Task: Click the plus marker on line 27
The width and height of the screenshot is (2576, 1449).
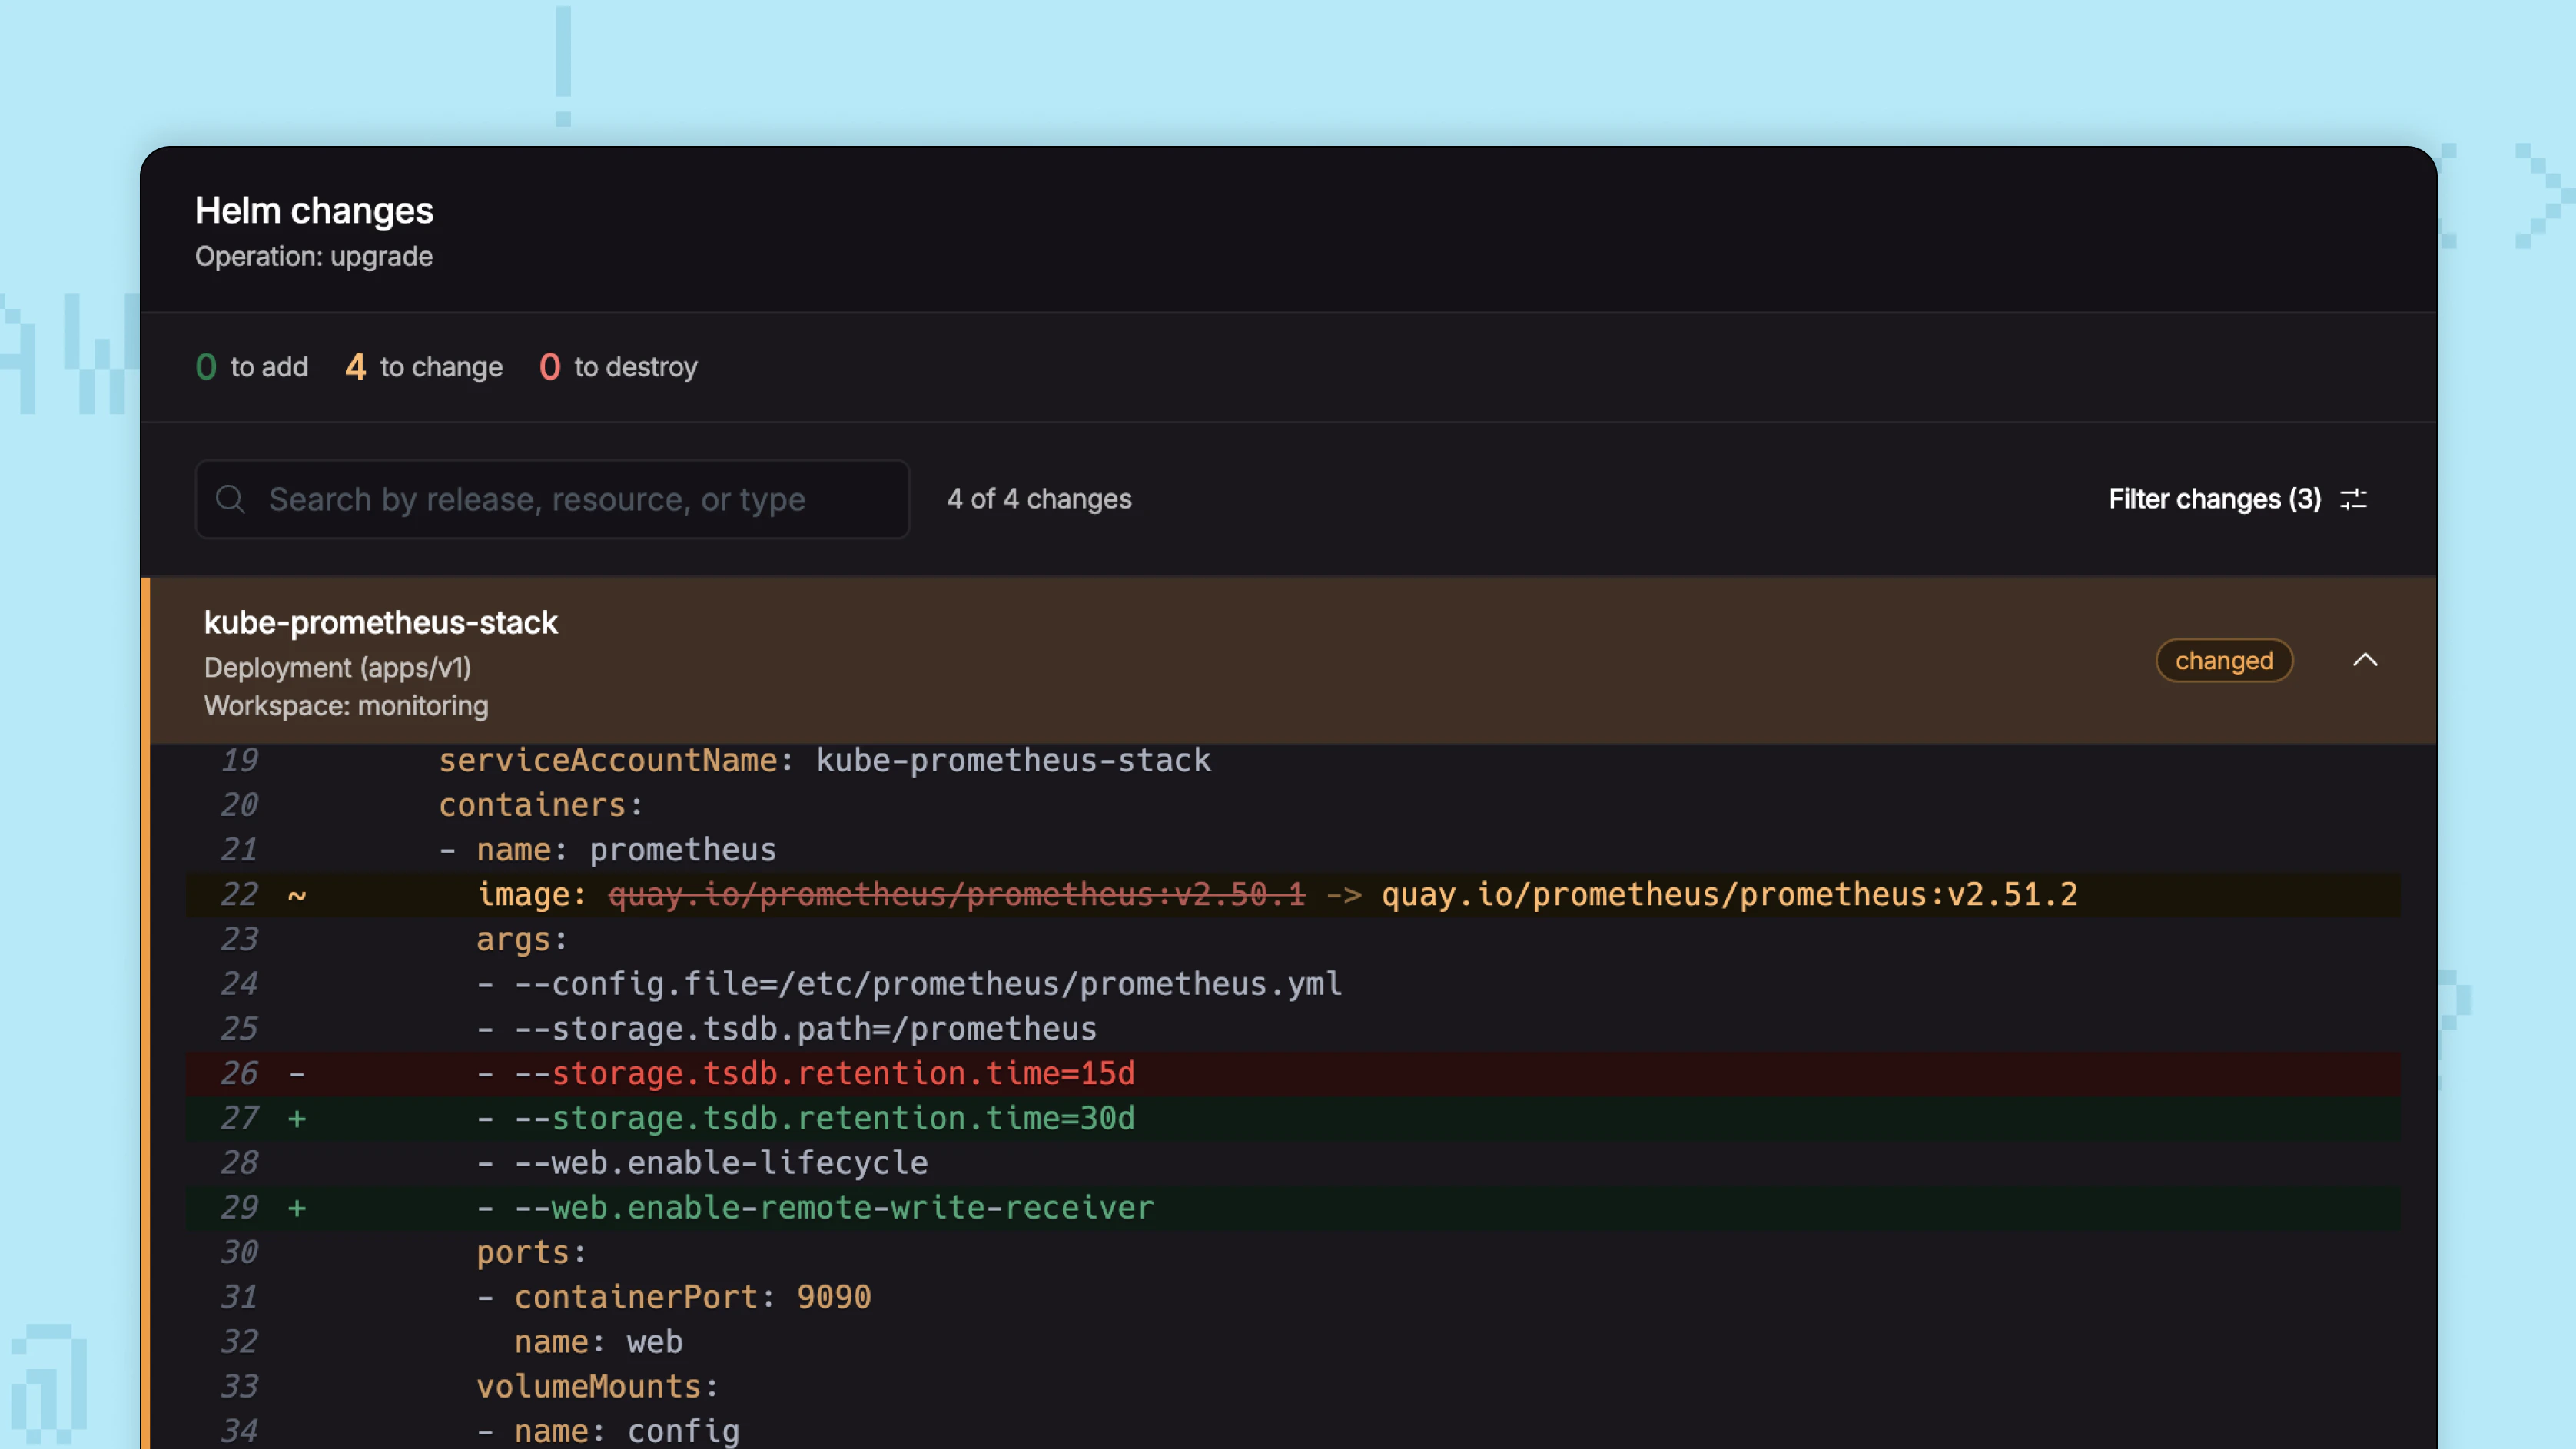Action: point(297,1118)
